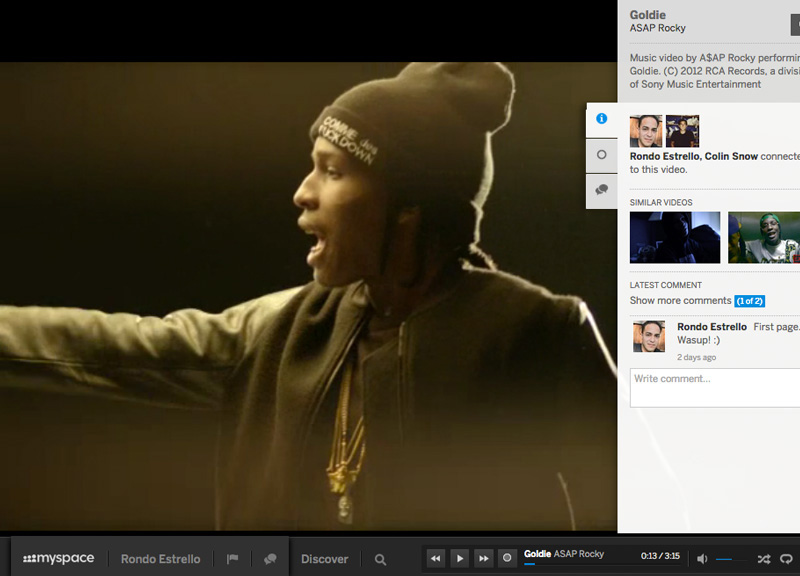This screenshot has width=800, height=576.
Task: Click the Wasup! :) comment text
Action: [698, 340]
